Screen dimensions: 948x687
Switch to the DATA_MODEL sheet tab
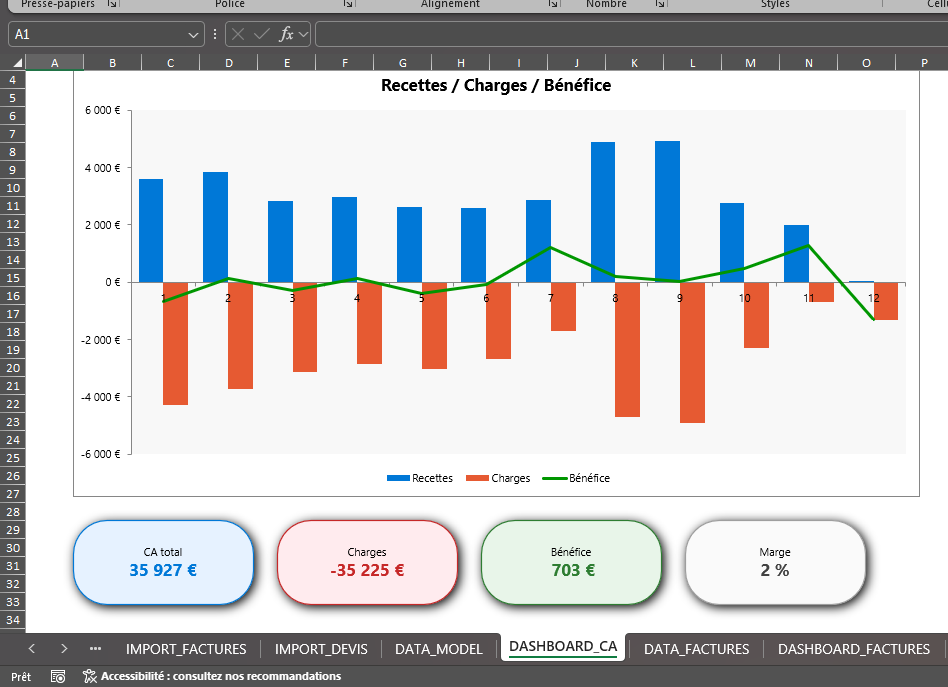coord(438,648)
